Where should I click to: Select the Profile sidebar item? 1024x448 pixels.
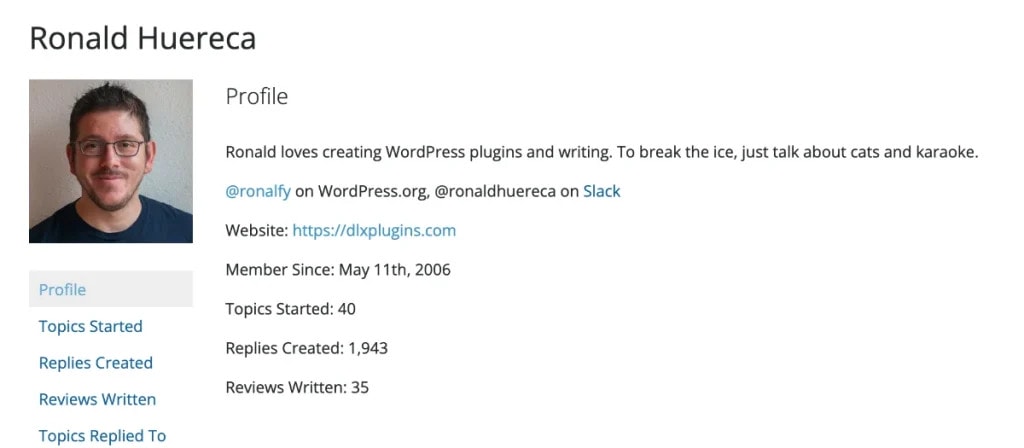coord(111,289)
